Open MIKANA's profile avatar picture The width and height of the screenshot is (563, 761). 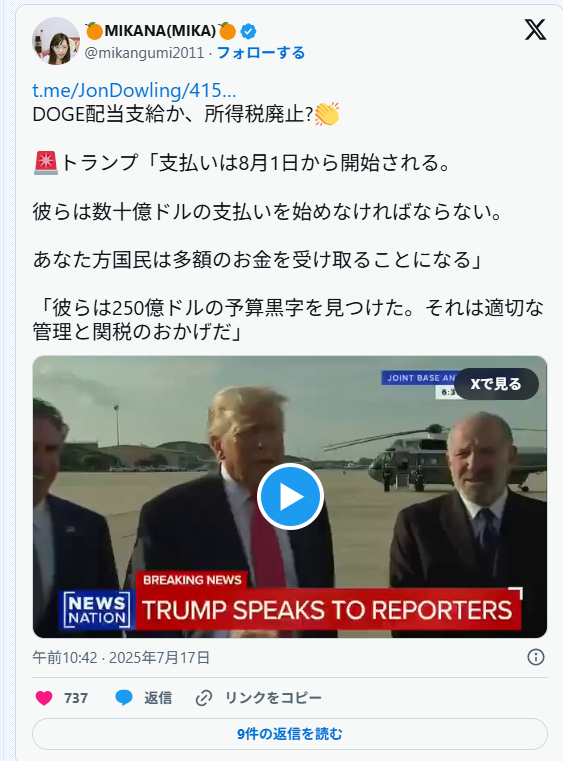[x=56, y=41]
